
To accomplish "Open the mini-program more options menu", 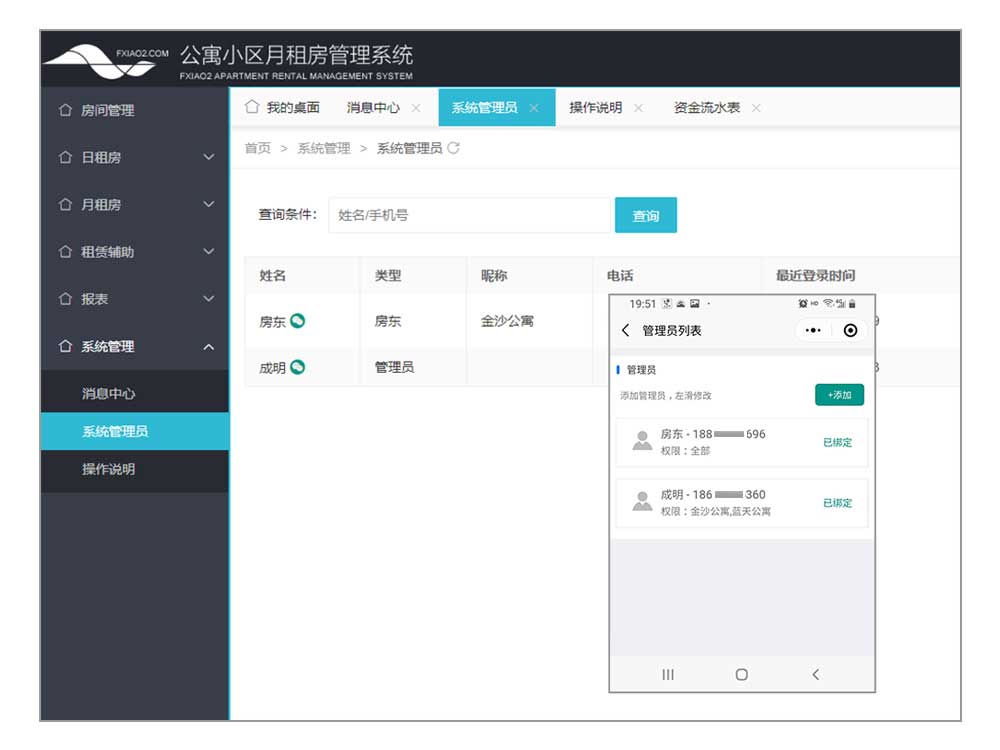I will pyautogui.click(x=813, y=330).
